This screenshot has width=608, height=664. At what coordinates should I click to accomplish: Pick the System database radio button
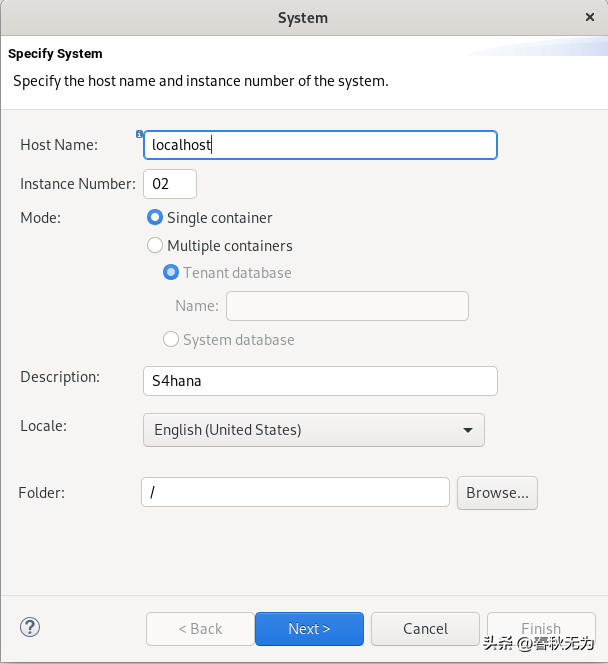(171, 340)
